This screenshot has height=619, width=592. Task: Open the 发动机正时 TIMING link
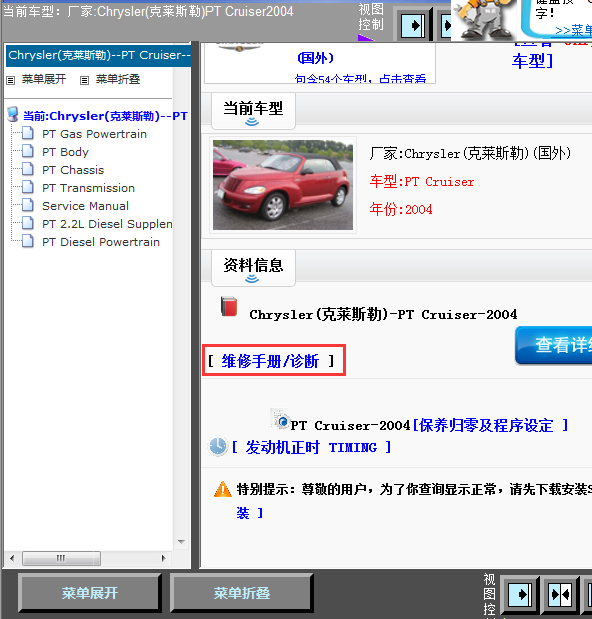click(311, 447)
